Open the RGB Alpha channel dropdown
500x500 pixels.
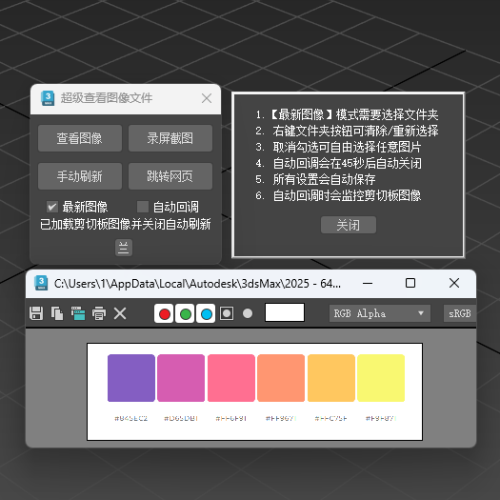(380, 313)
